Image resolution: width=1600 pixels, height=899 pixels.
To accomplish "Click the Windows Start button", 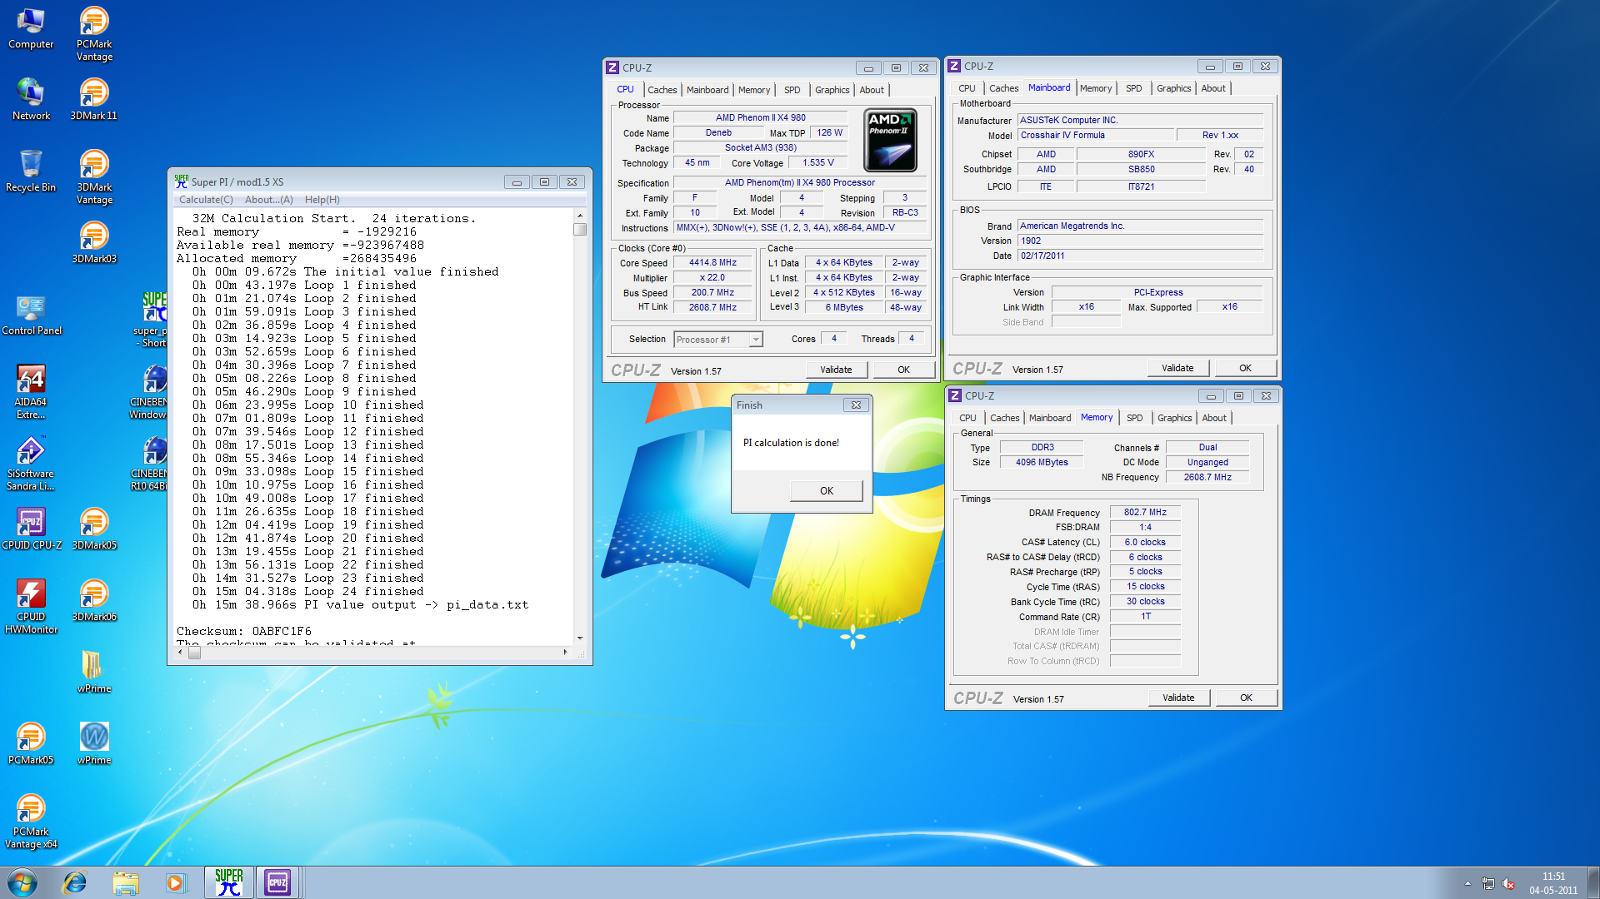I will [x=22, y=883].
